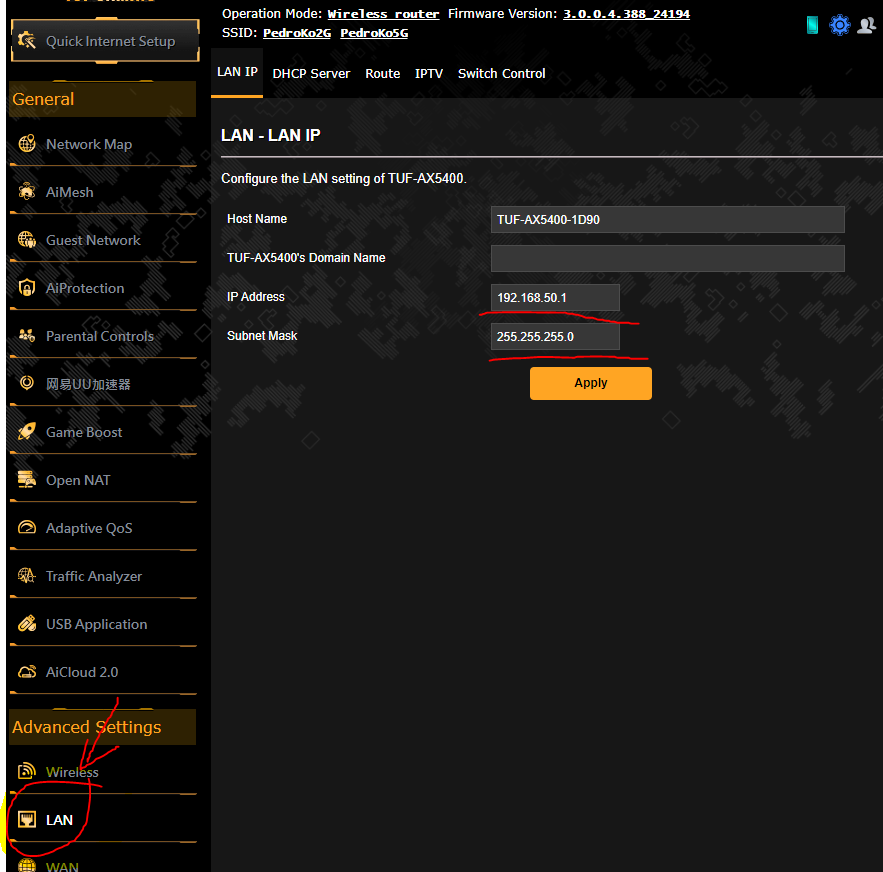Select USB Application in sidebar
Viewport: 883px width, 872px height.
[103, 624]
